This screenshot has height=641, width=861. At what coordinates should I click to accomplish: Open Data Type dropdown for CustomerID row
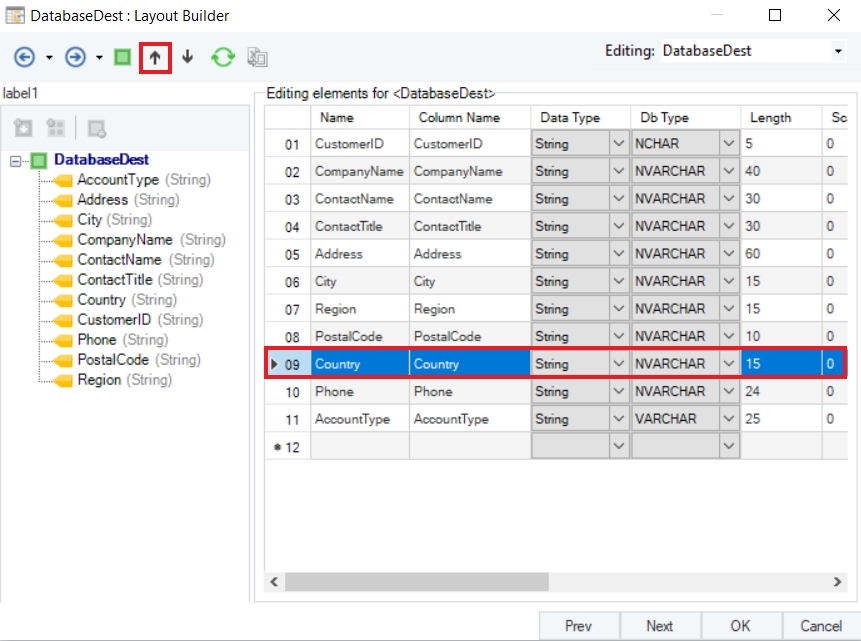tap(618, 144)
